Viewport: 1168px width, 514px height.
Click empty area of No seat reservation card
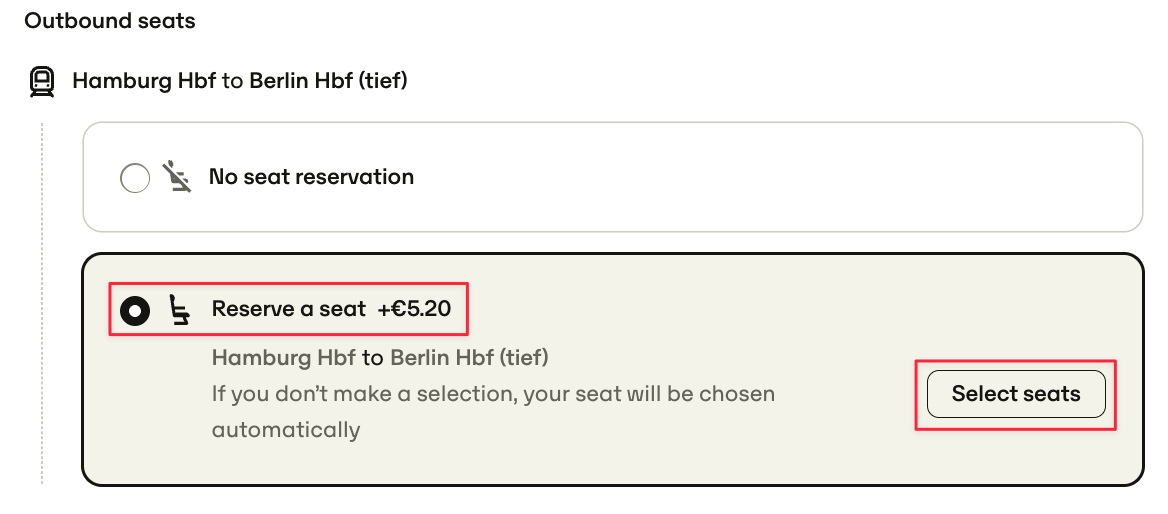pyautogui.click(x=745, y=177)
